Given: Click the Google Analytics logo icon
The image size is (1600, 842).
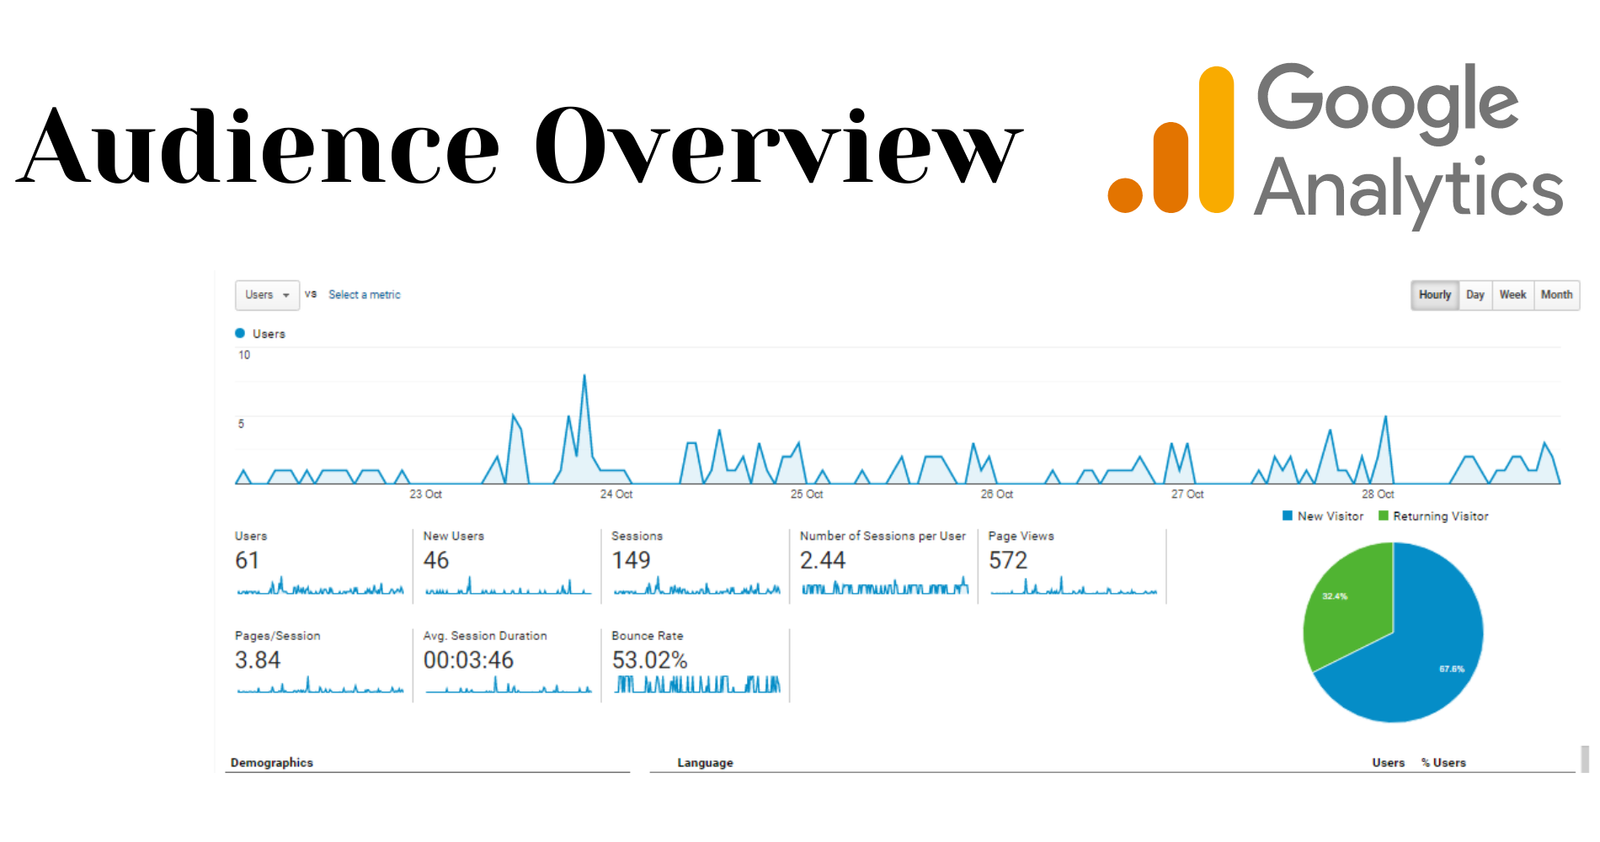Looking at the screenshot, I should [x=1171, y=140].
